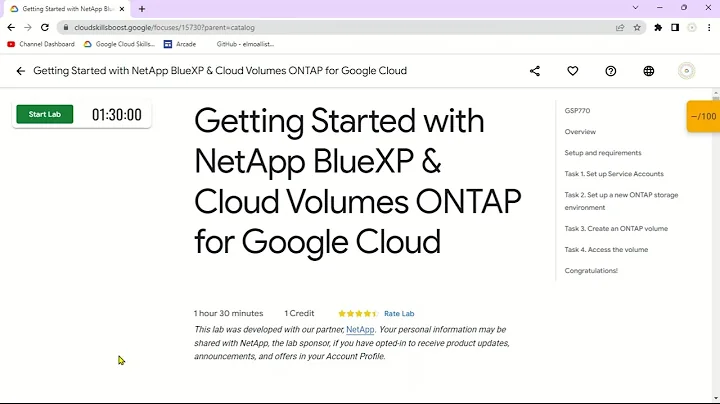The image size is (720, 404).
Task: Click the page vertical scrollbar
Action: [x=716, y=246]
